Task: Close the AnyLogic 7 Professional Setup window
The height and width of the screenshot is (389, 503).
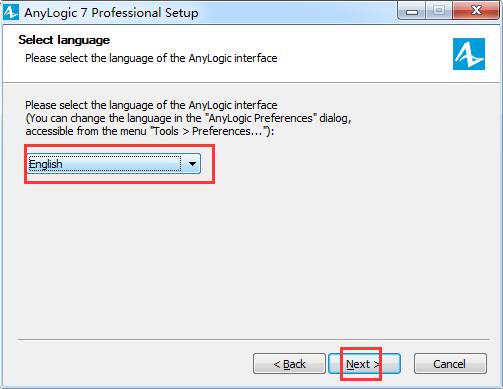Action: tap(476, 11)
